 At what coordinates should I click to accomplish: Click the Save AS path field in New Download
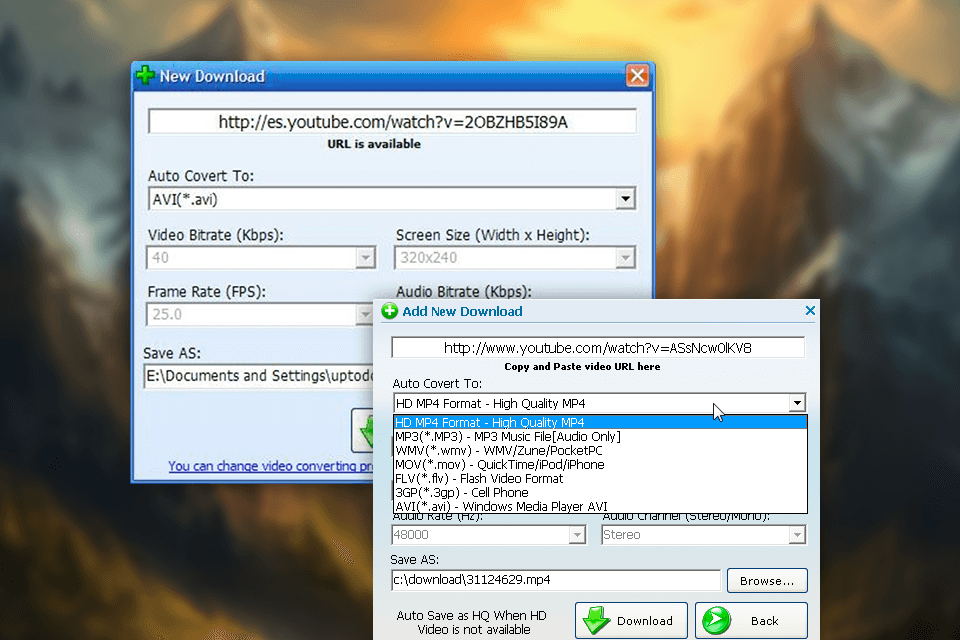point(258,375)
